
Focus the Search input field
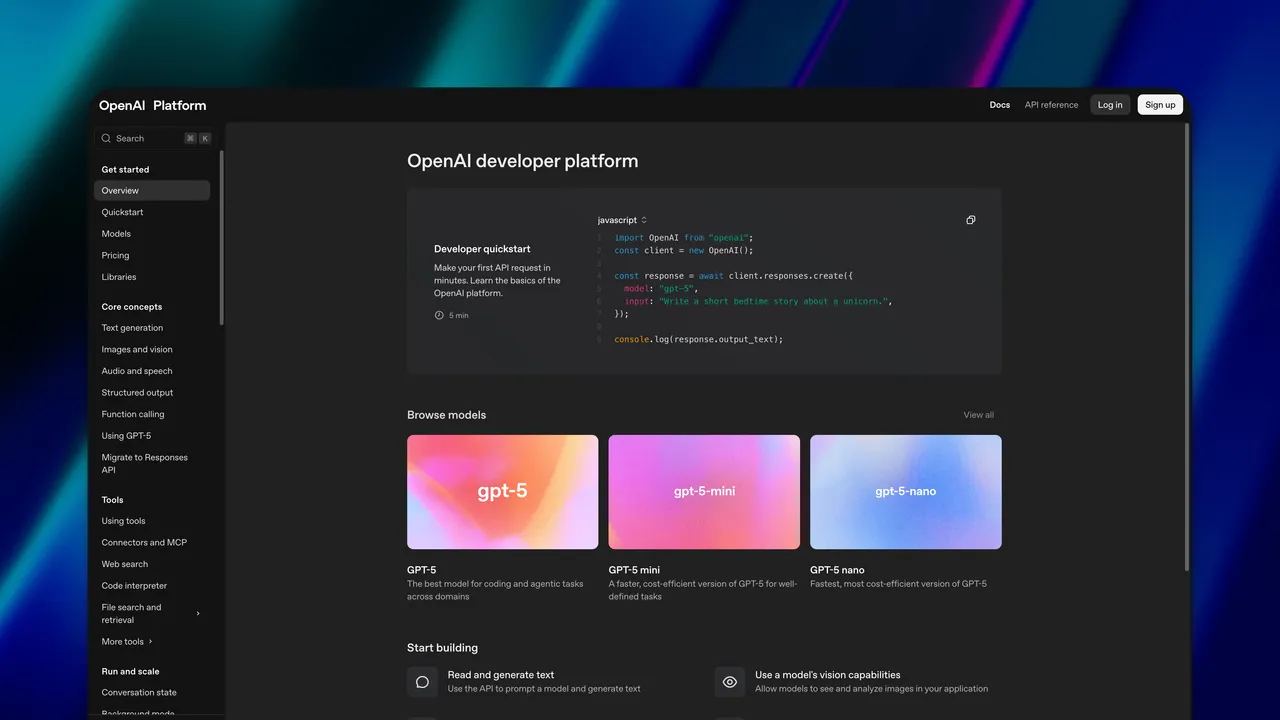[153, 138]
